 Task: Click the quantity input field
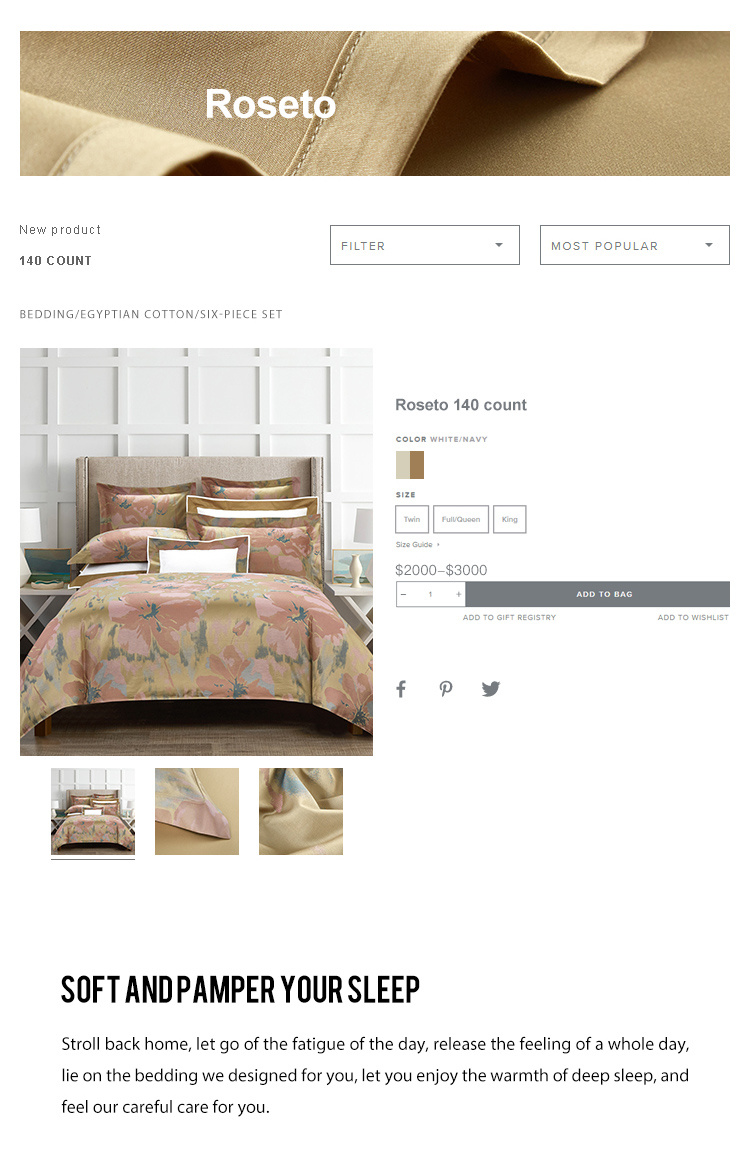(431, 595)
